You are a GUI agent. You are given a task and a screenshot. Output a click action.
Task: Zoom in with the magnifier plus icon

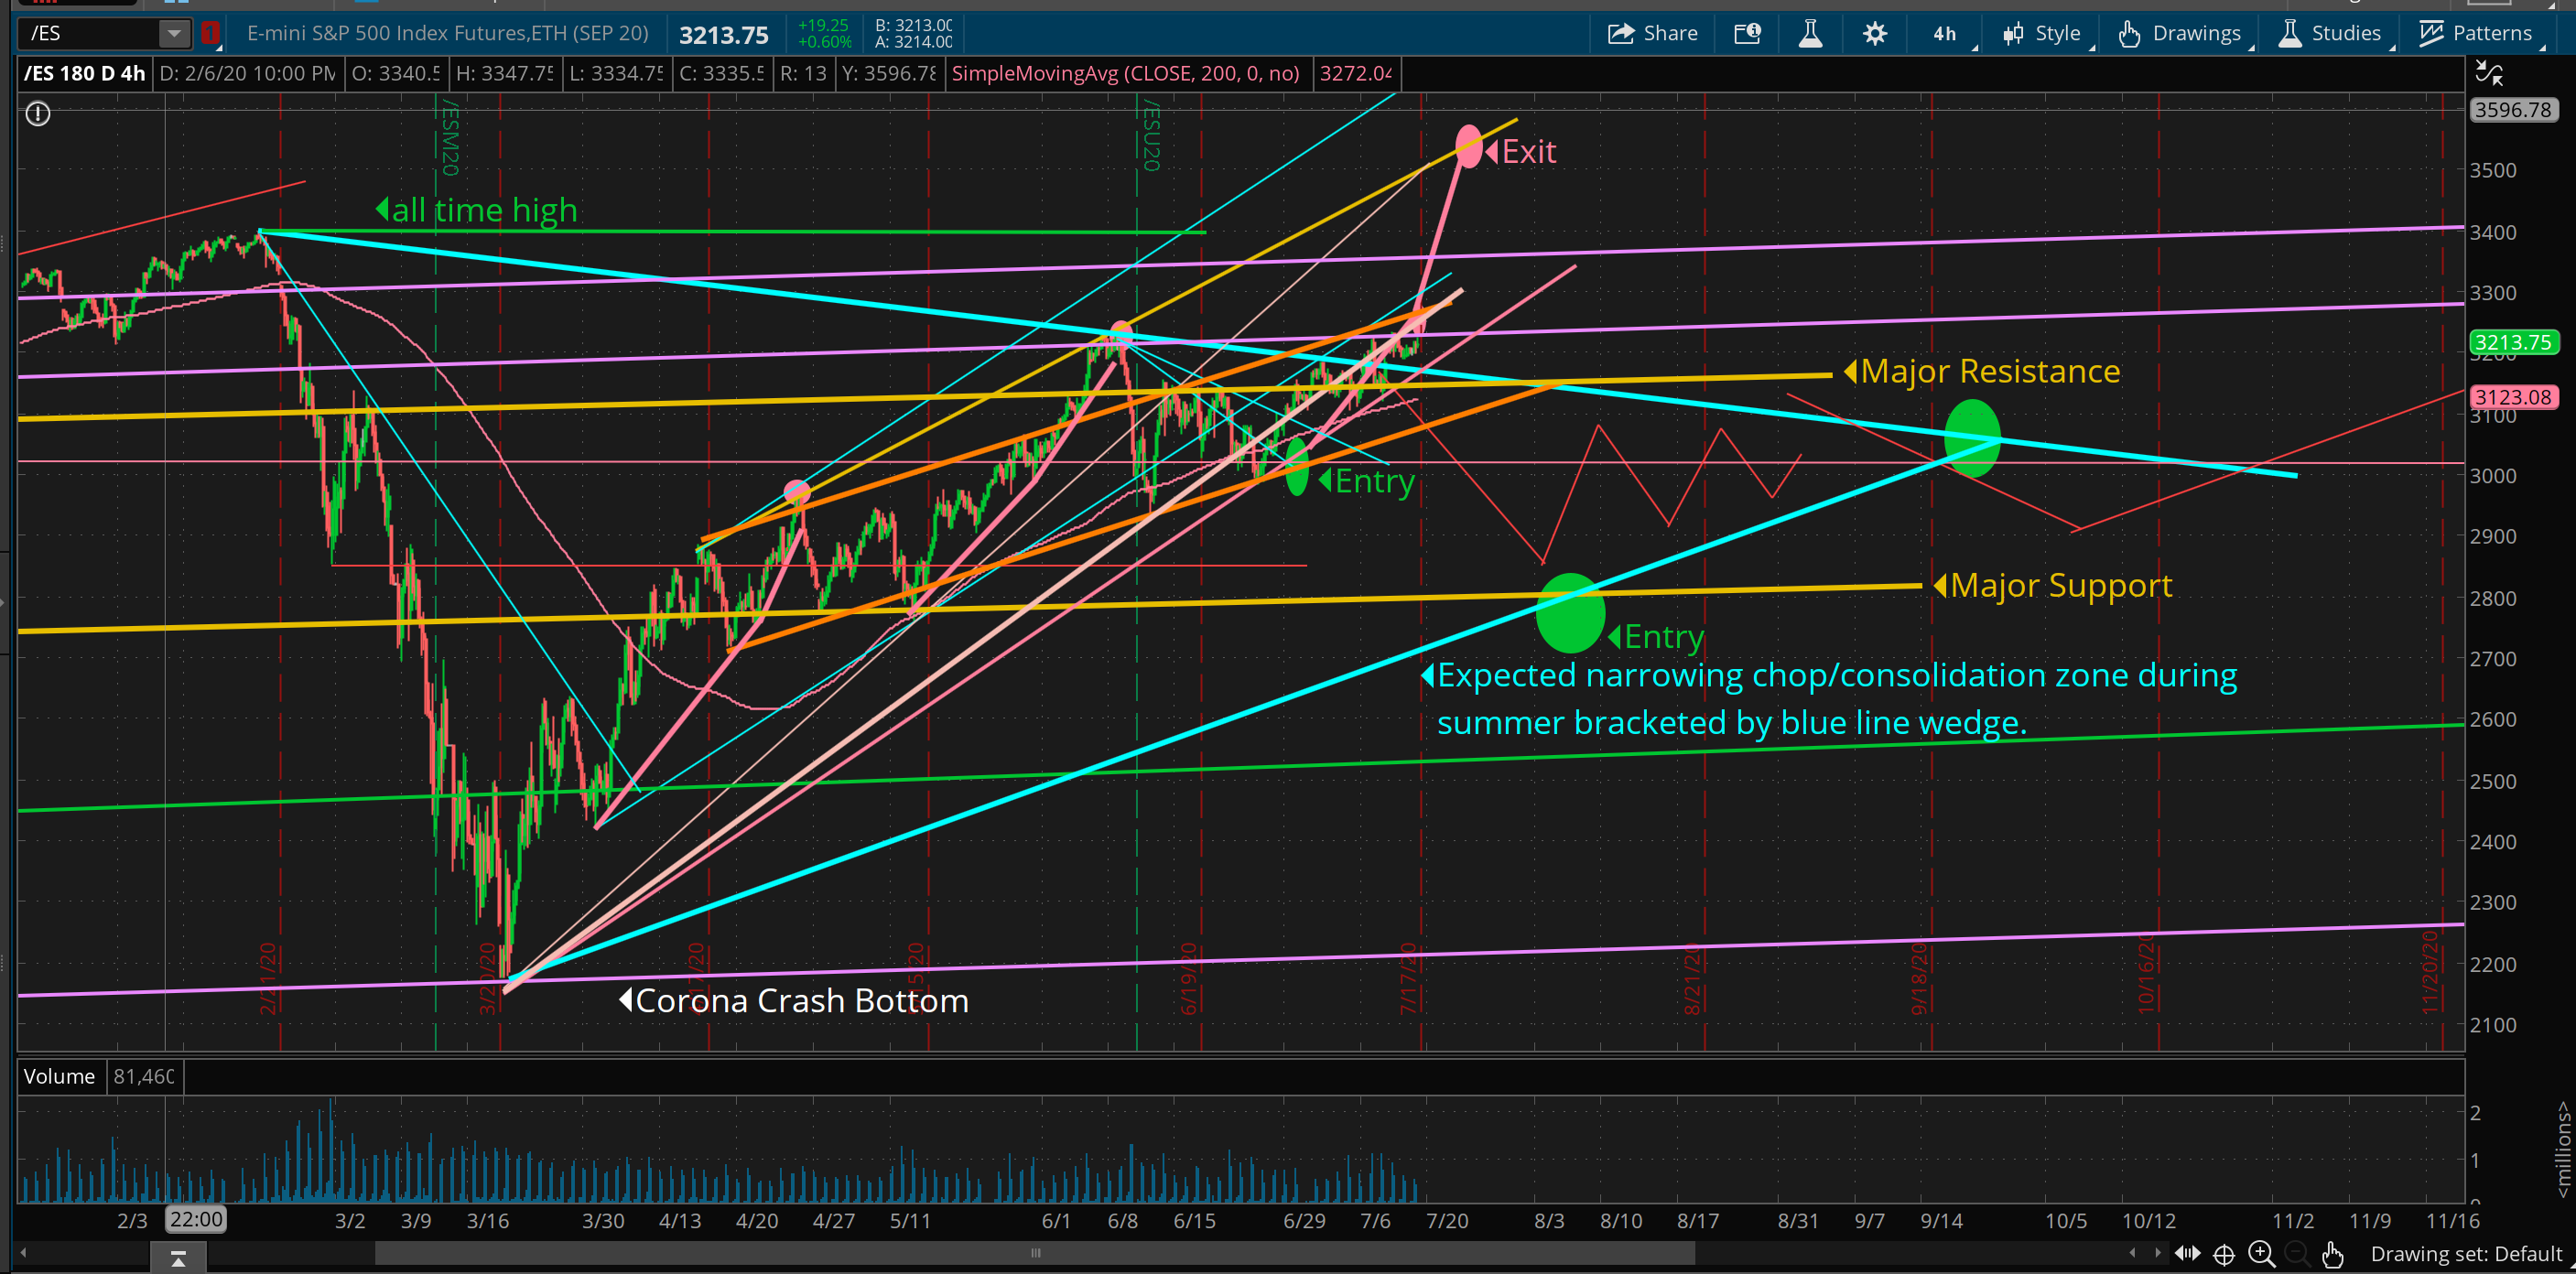[x=2261, y=1254]
